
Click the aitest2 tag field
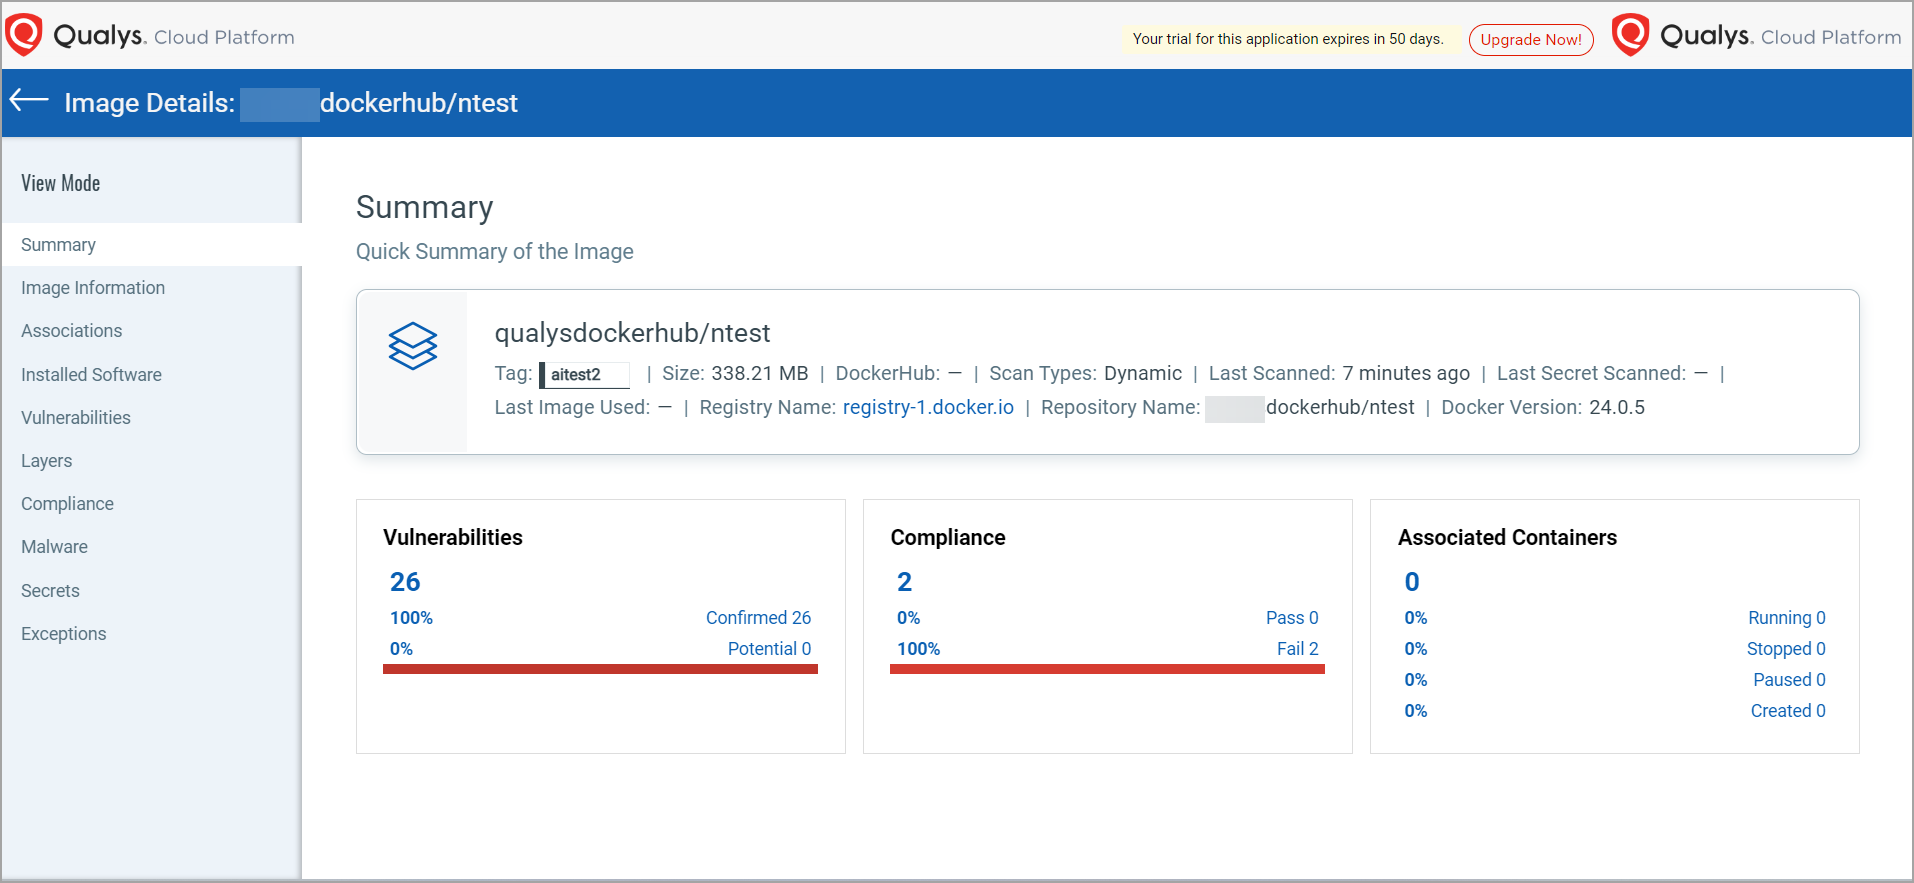coord(585,374)
